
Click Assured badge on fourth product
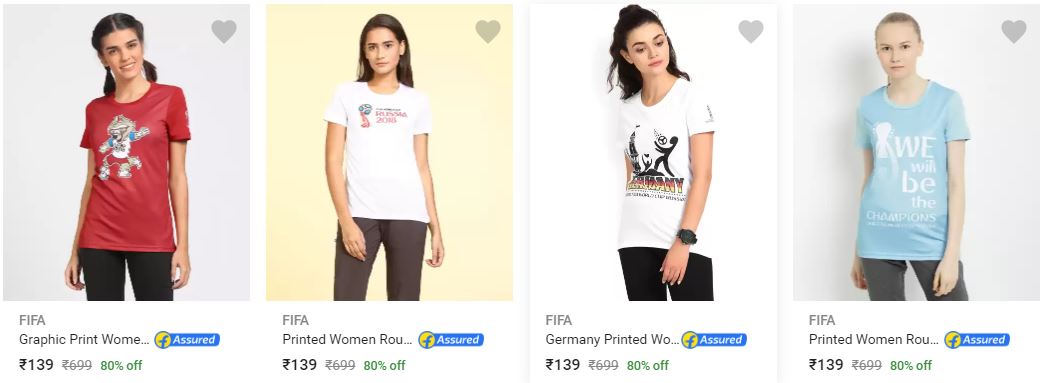tap(977, 340)
